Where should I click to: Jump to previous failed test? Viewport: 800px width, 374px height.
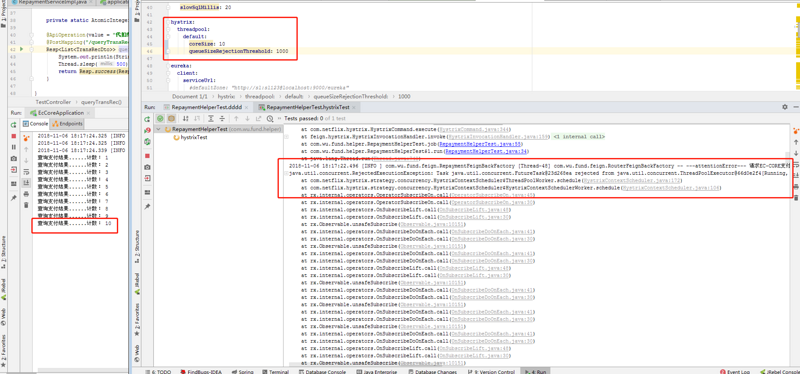236,118
